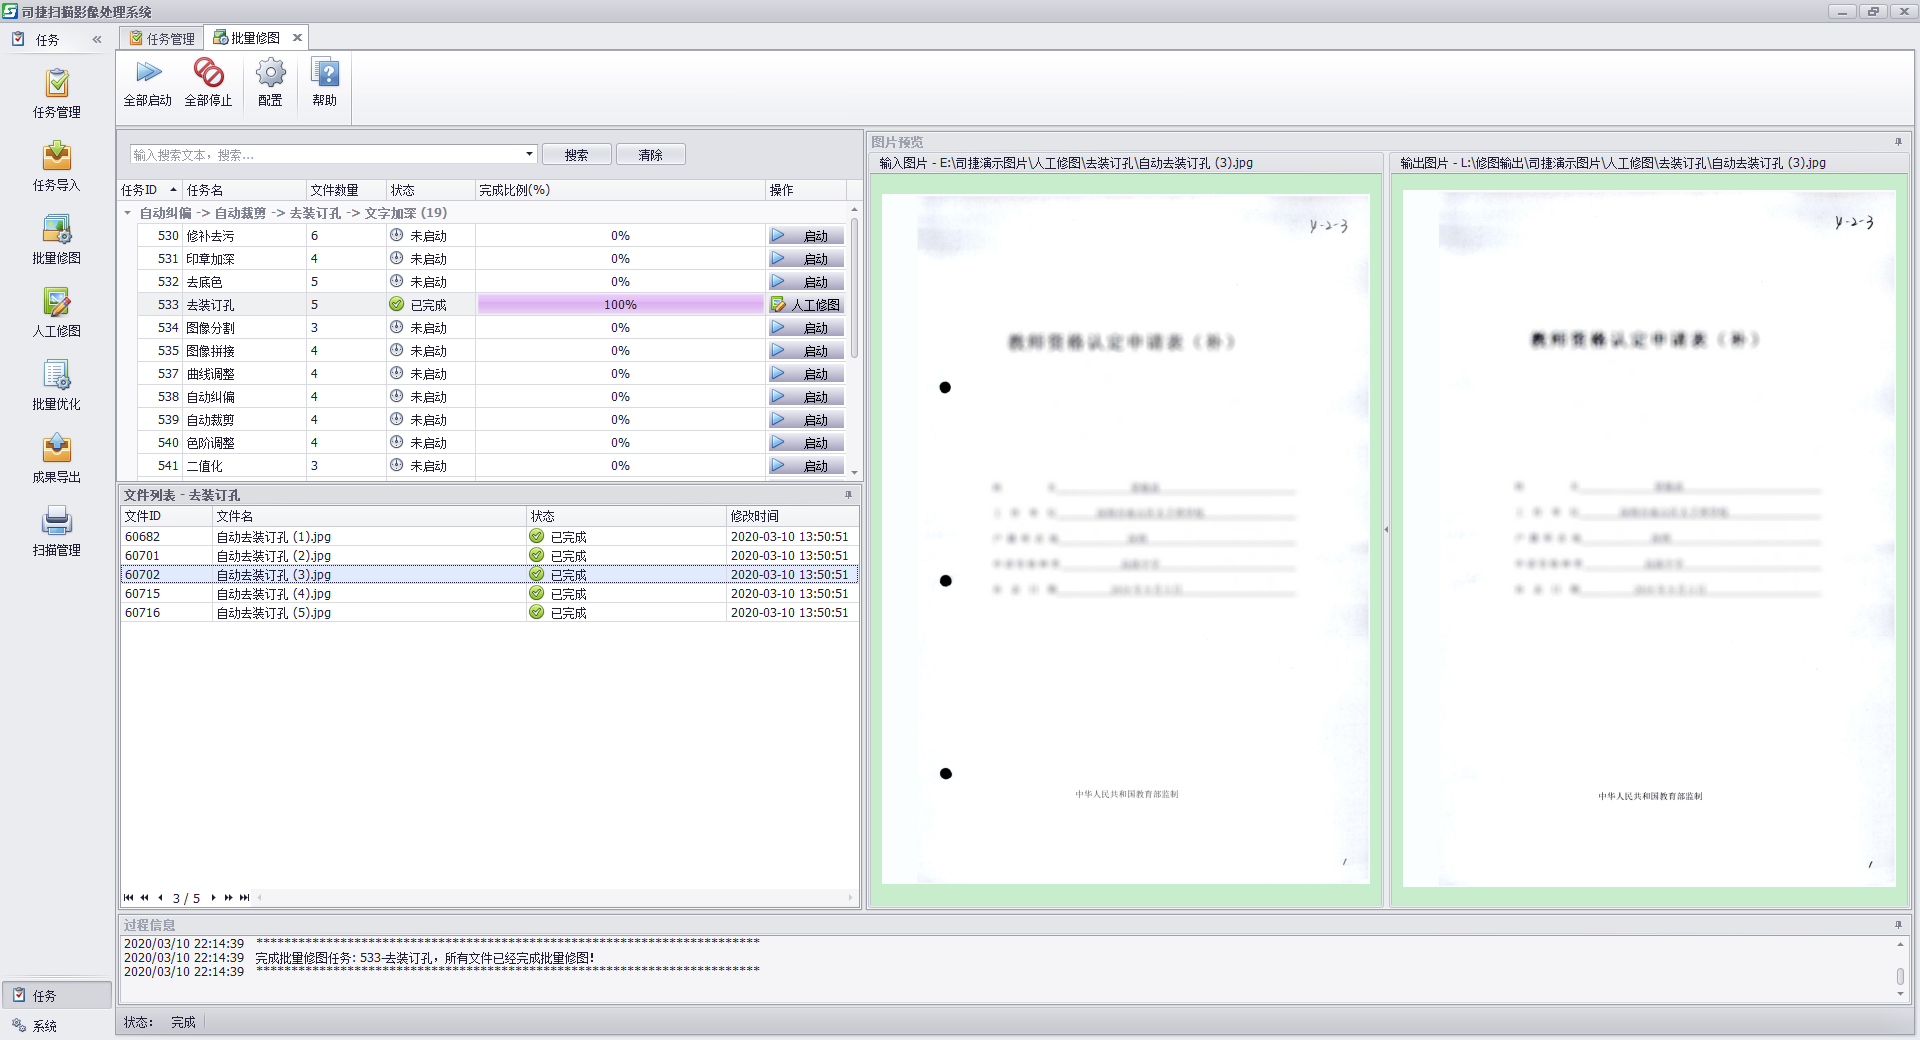This screenshot has height=1040, width=1920.
Task: Start task 534 图像分割
Action: tap(806, 328)
